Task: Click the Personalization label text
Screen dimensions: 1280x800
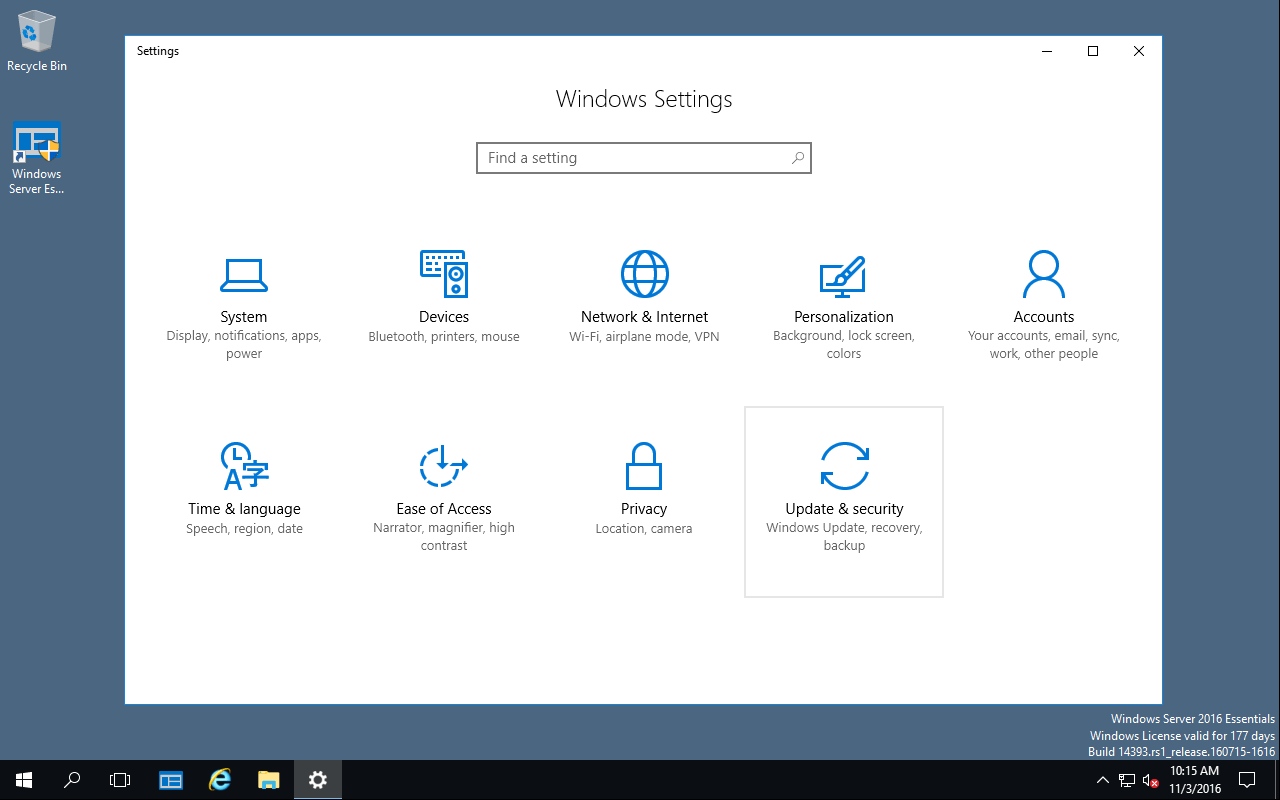Action: [844, 316]
